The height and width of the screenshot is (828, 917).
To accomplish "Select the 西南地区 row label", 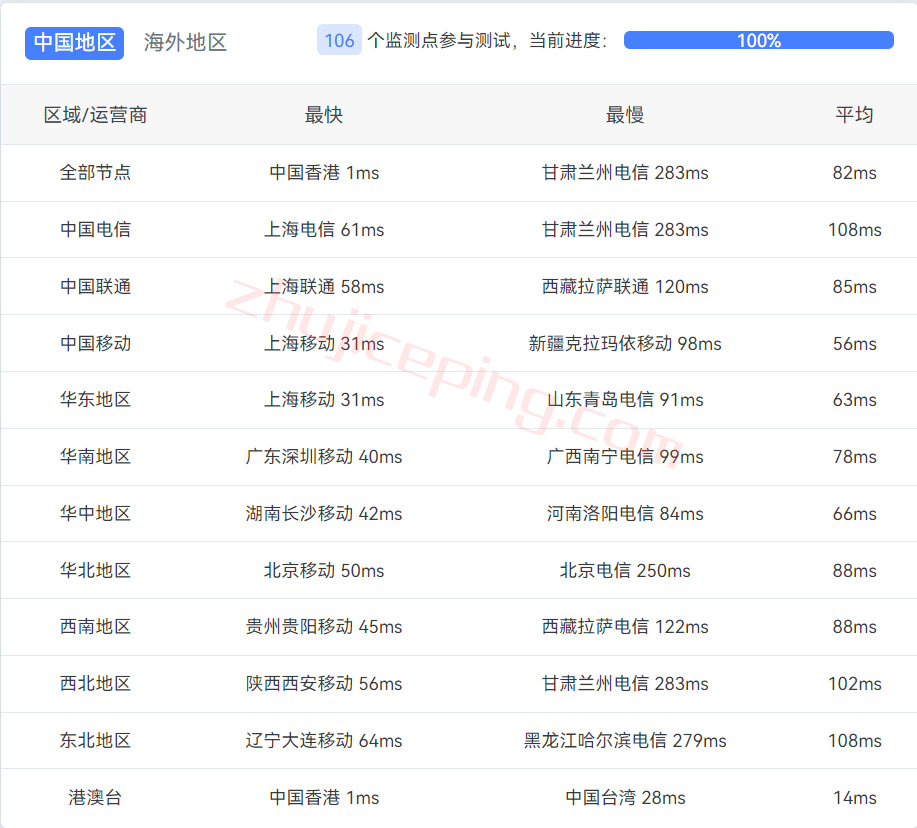I will tap(95, 626).
